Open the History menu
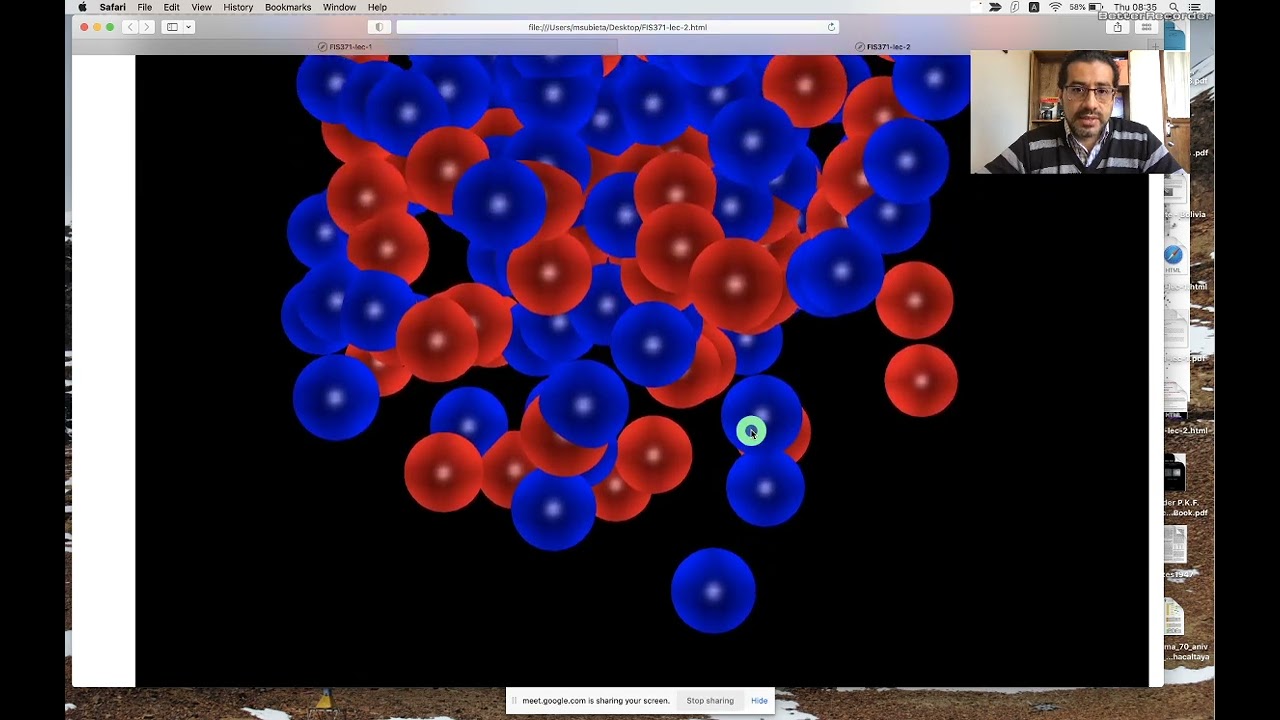The height and width of the screenshot is (720, 1280). [x=238, y=7]
